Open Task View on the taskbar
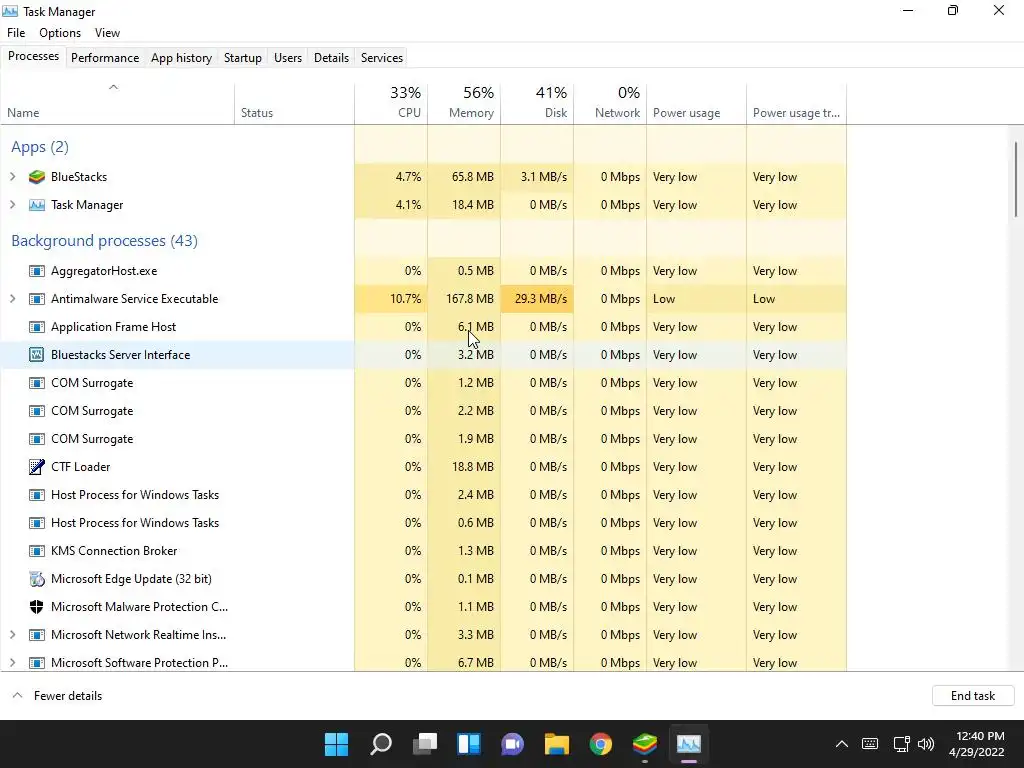 [x=425, y=744]
